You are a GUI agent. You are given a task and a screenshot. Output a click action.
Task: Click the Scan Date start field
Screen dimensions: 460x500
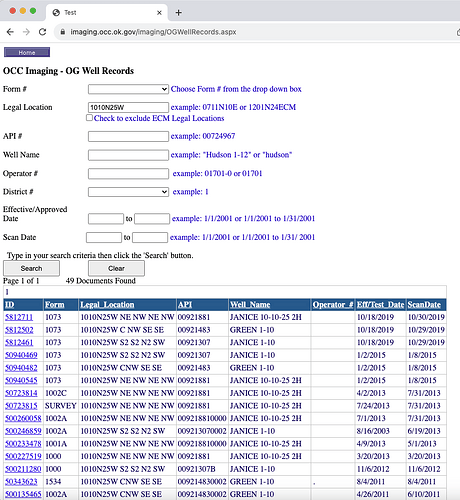click(x=104, y=237)
